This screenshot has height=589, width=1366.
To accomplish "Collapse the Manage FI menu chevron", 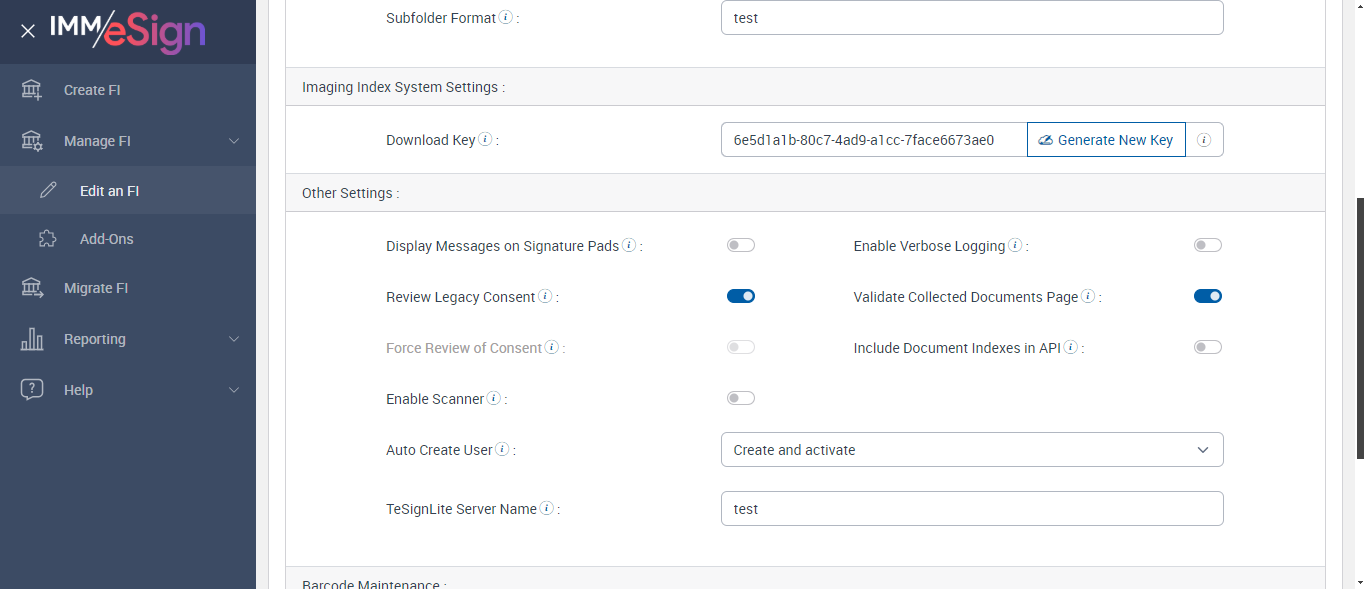I will click(x=234, y=141).
